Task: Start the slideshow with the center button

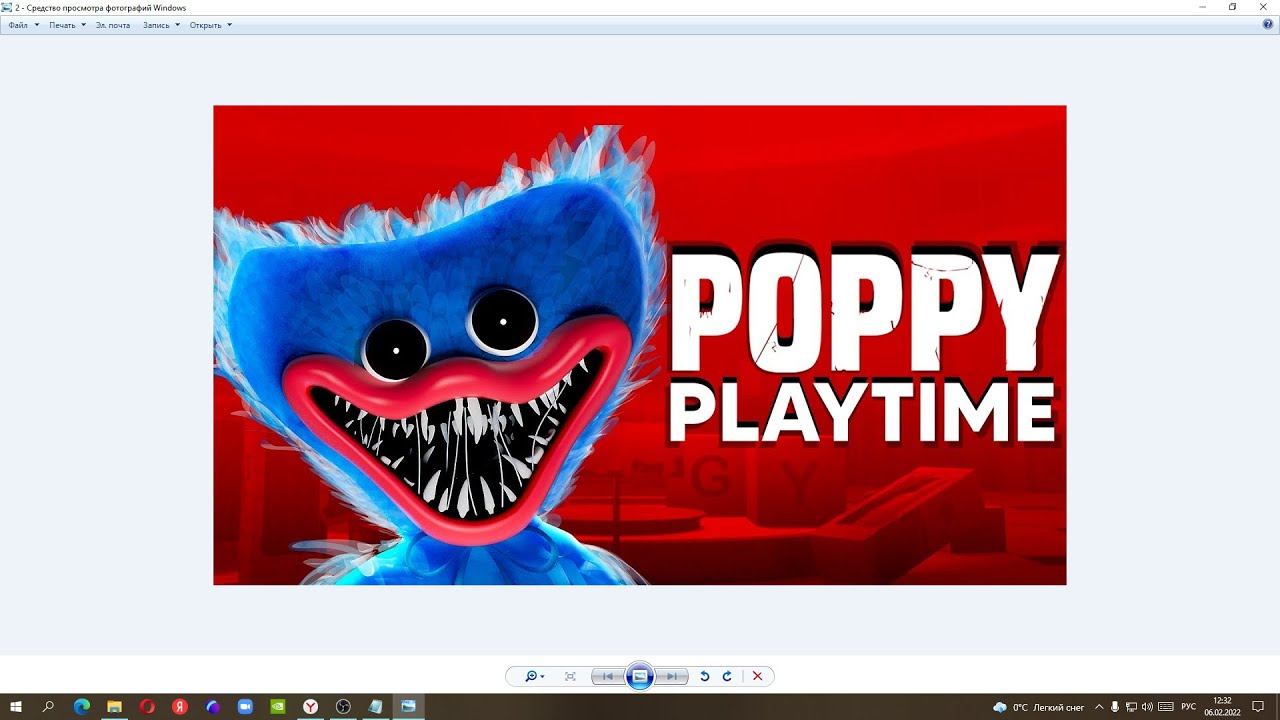Action: click(x=640, y=677)
